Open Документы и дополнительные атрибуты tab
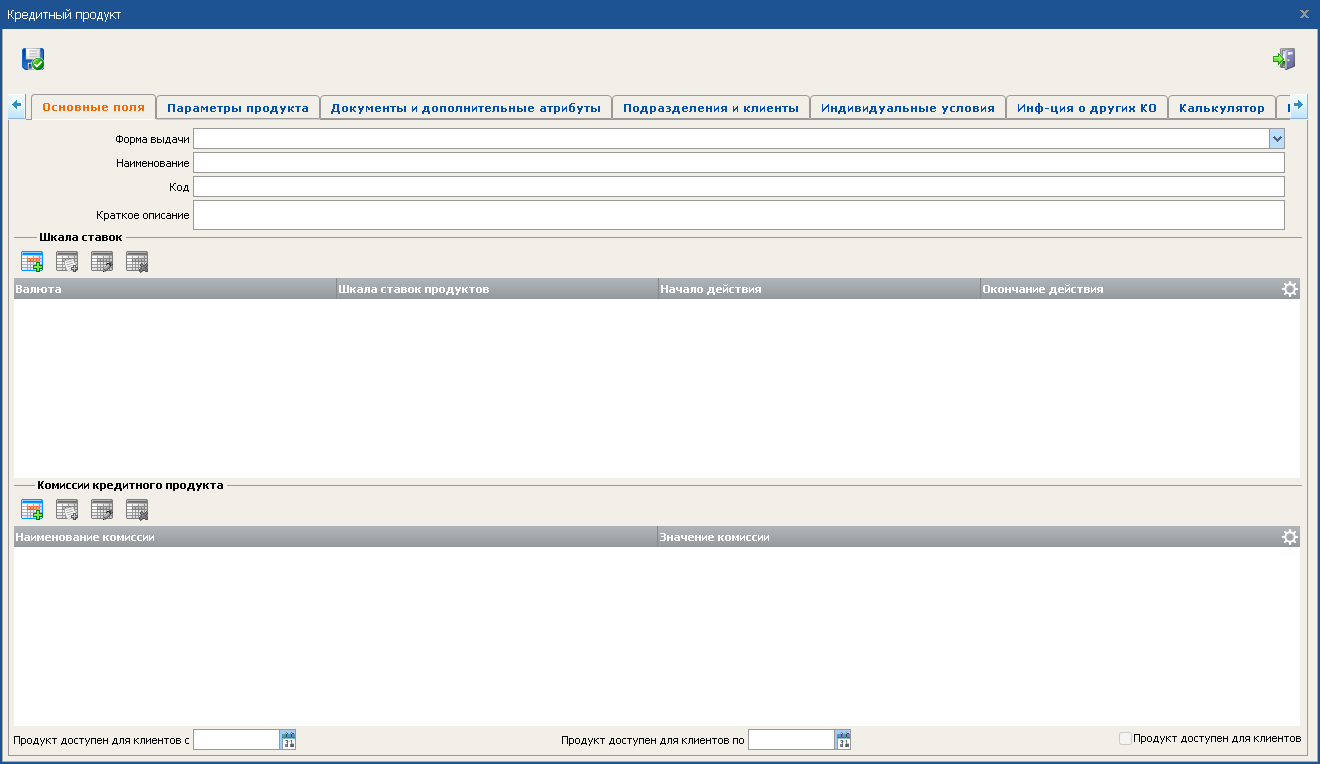This screenshot has height=764, width=1320. tap(466, 108)
